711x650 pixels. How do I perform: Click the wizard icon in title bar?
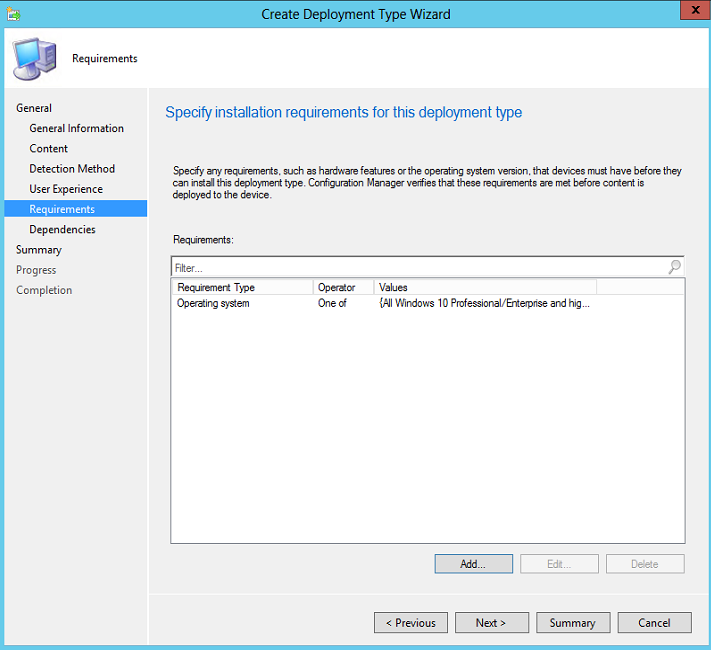tap(13, 14)
